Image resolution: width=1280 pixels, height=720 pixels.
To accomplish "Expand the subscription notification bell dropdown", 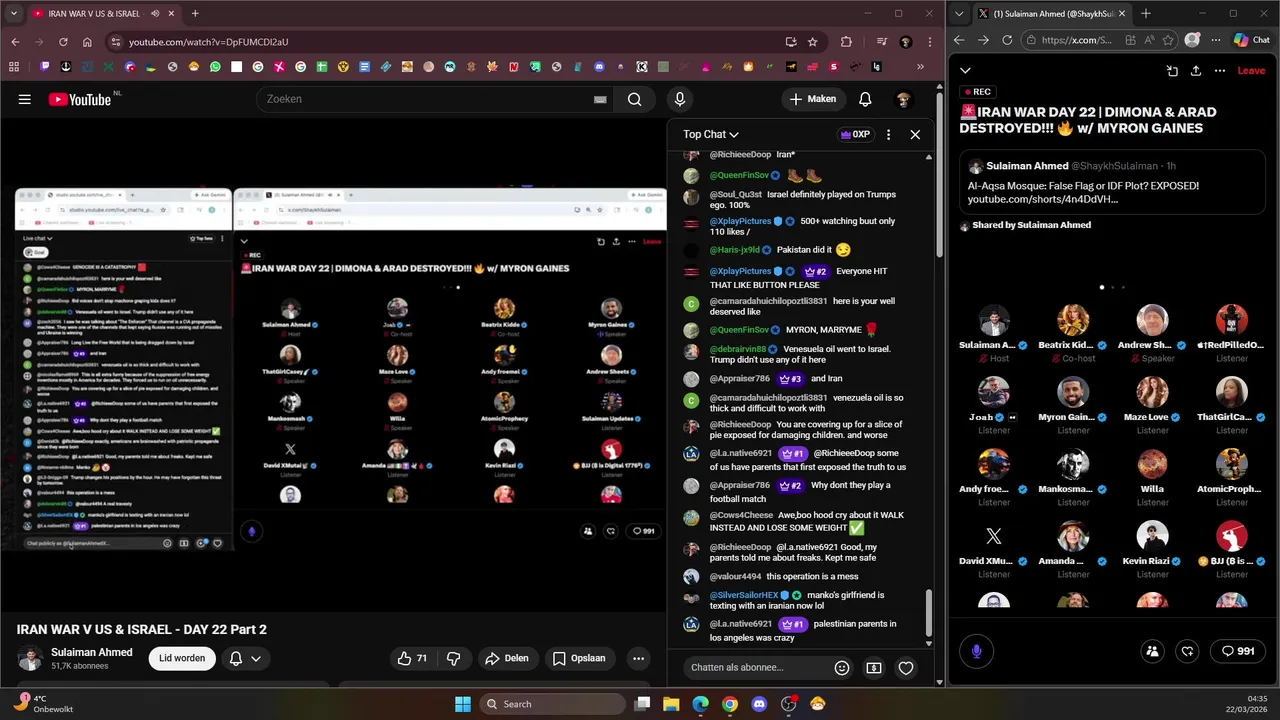I will coord(245,658).
